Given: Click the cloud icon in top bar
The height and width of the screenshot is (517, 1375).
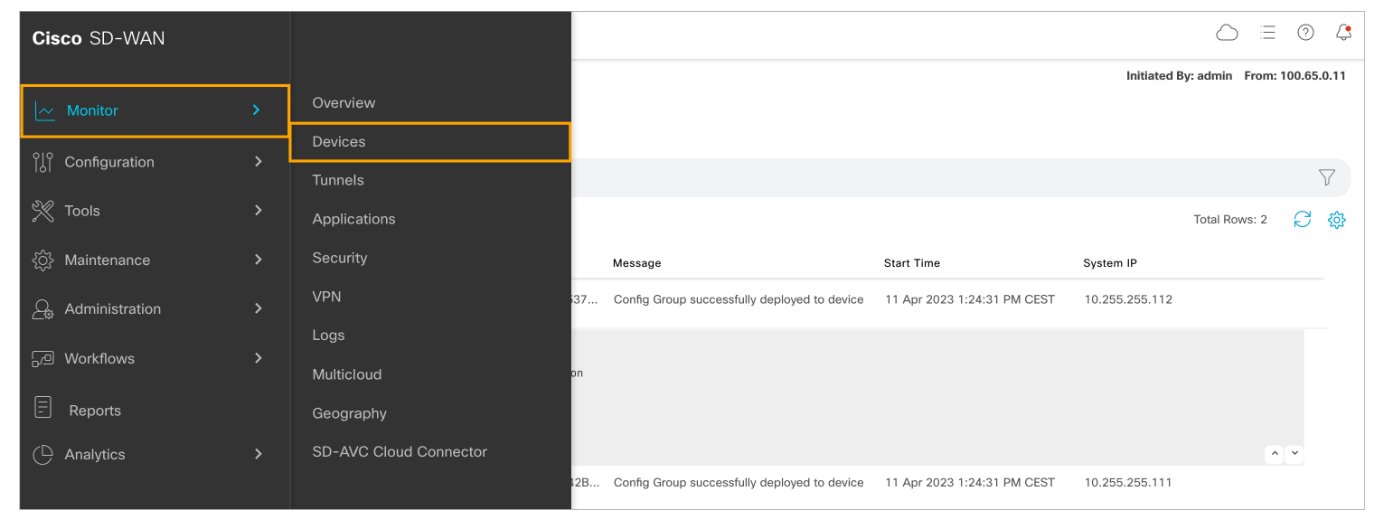Looking at the screenshot, I should pos(1227,33).
